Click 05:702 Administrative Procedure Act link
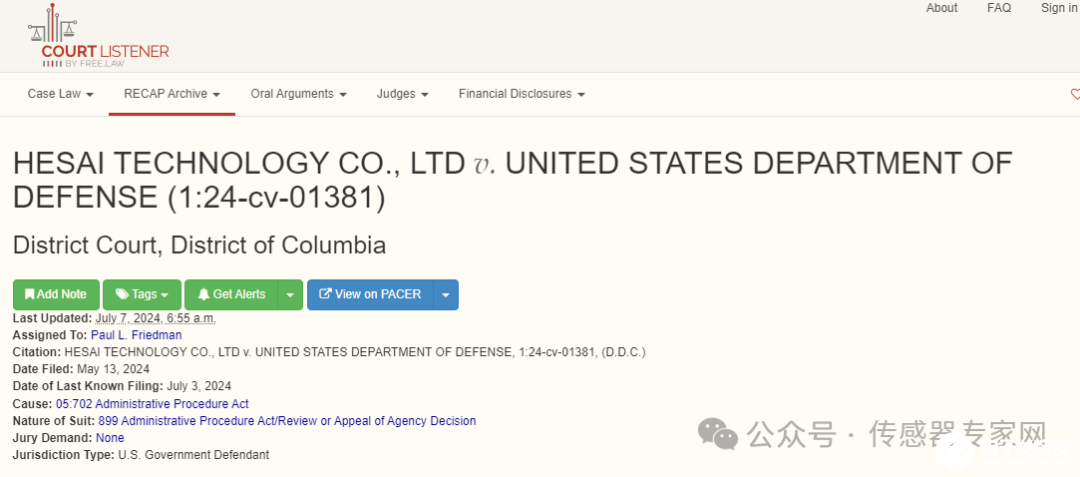 (x=152, y=404)
